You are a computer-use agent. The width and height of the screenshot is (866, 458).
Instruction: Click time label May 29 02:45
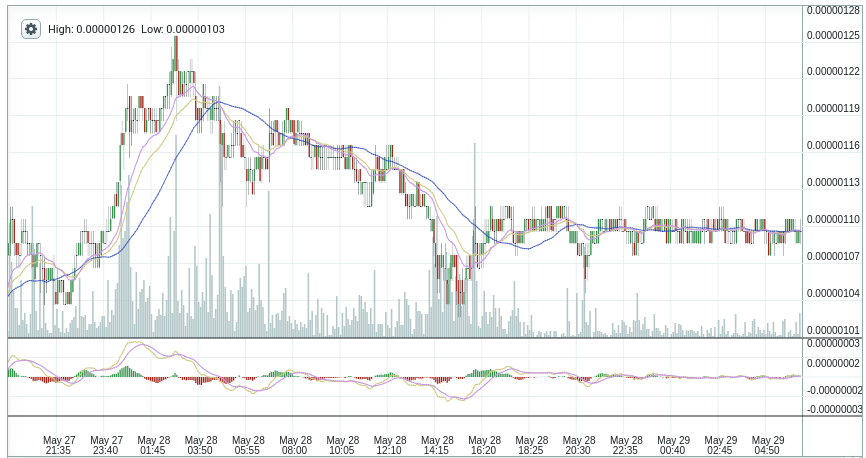[721, 445]
